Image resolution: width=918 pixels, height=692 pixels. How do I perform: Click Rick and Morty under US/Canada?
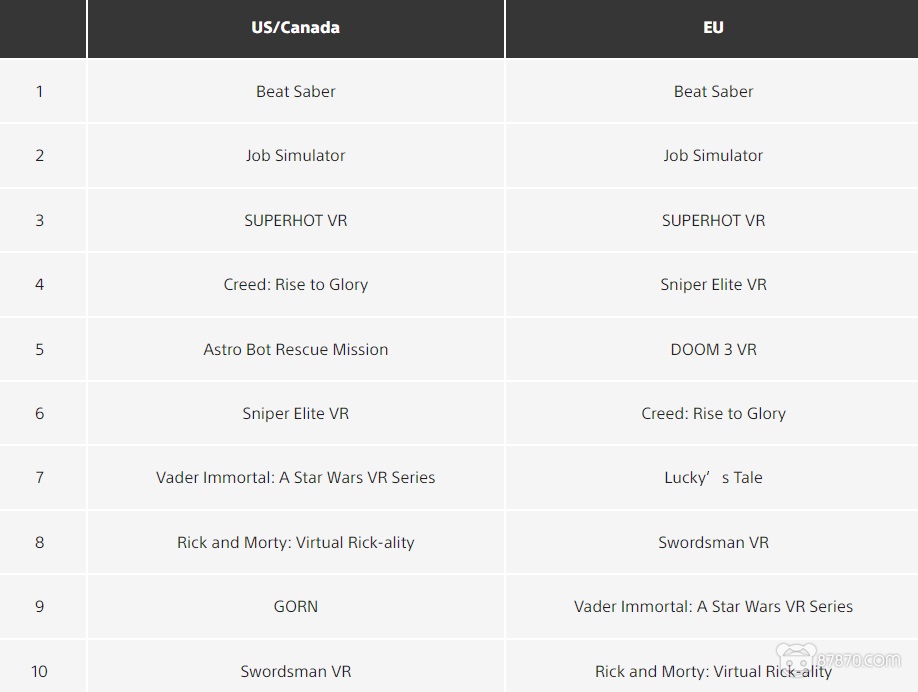tap(295, 542)
